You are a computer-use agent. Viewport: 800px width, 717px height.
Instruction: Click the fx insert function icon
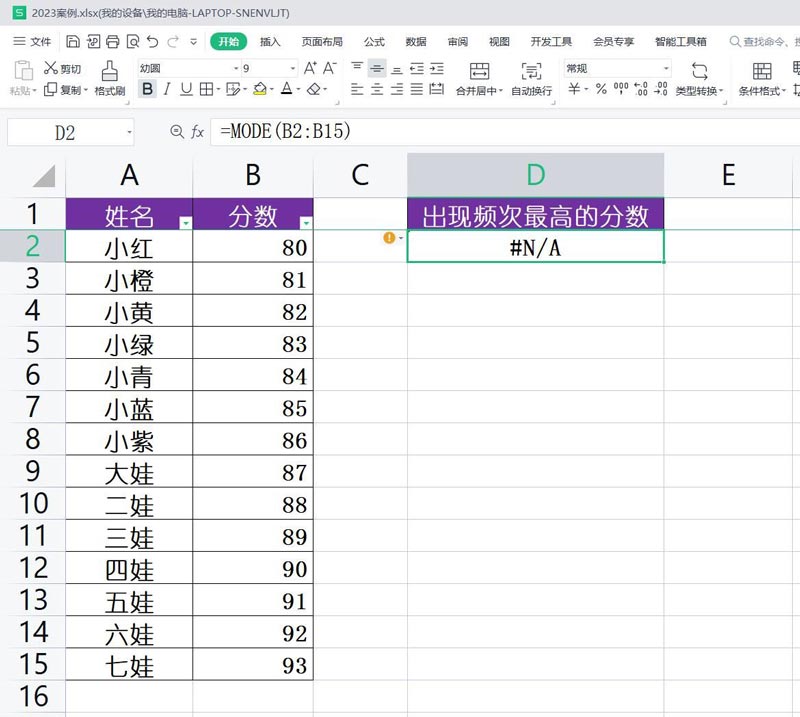coord(198,132)
